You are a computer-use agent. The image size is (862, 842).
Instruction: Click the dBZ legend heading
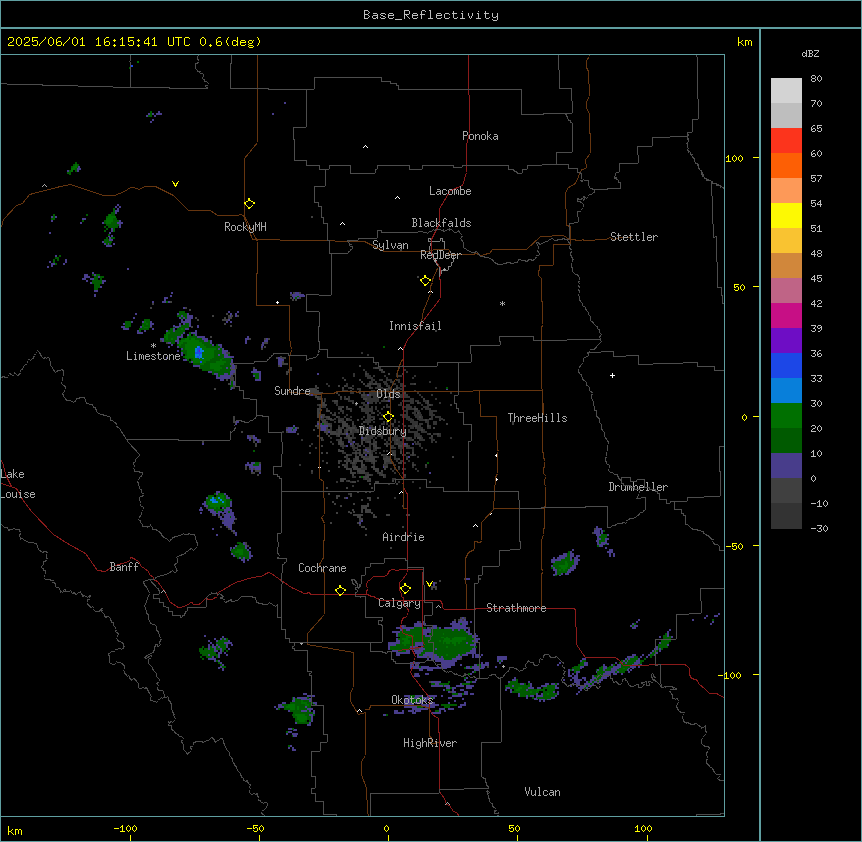point(810,53)
